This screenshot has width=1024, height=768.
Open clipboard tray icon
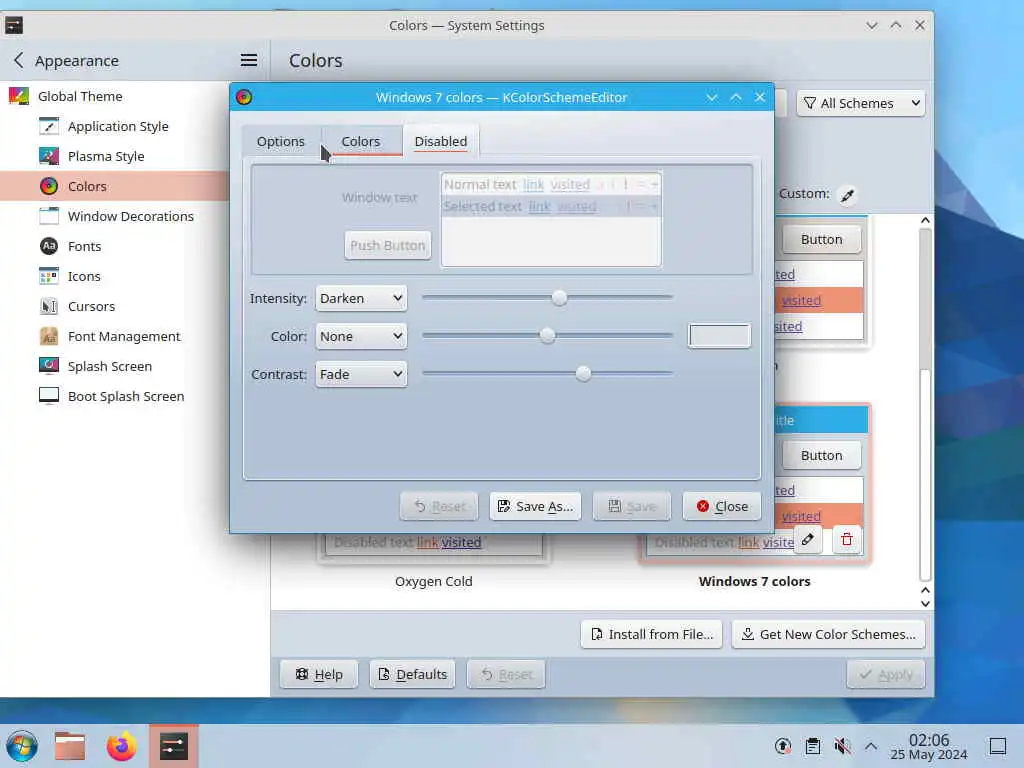coord(813,746)
